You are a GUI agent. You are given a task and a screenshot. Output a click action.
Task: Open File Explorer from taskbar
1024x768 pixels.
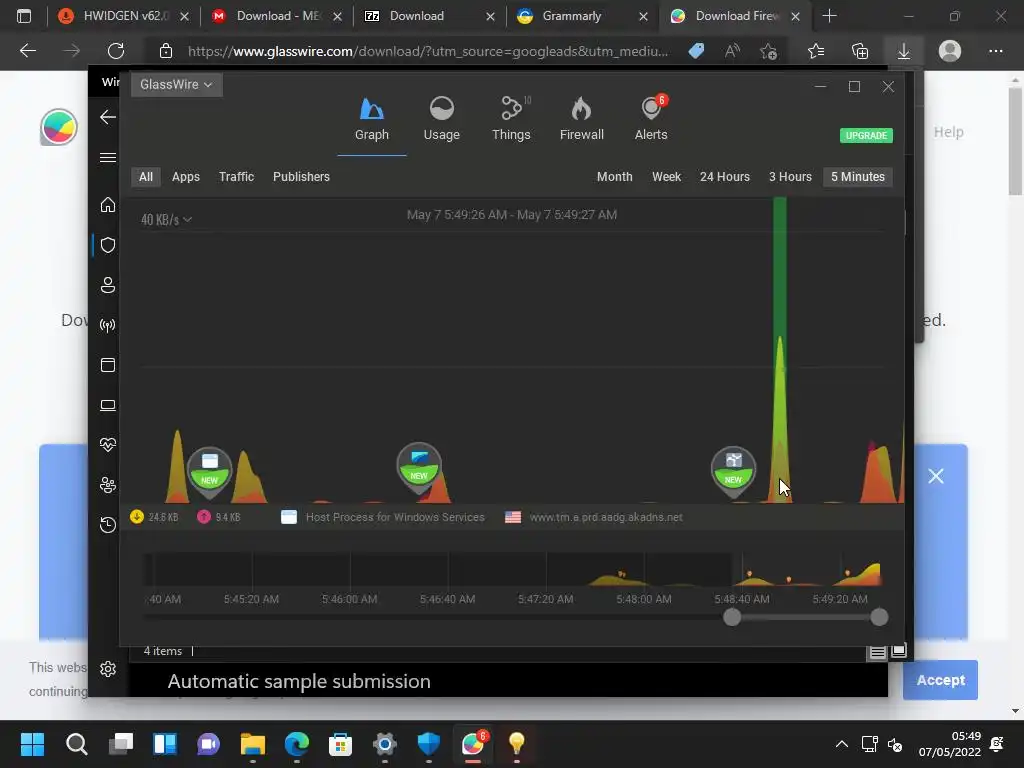coord(253,744)
